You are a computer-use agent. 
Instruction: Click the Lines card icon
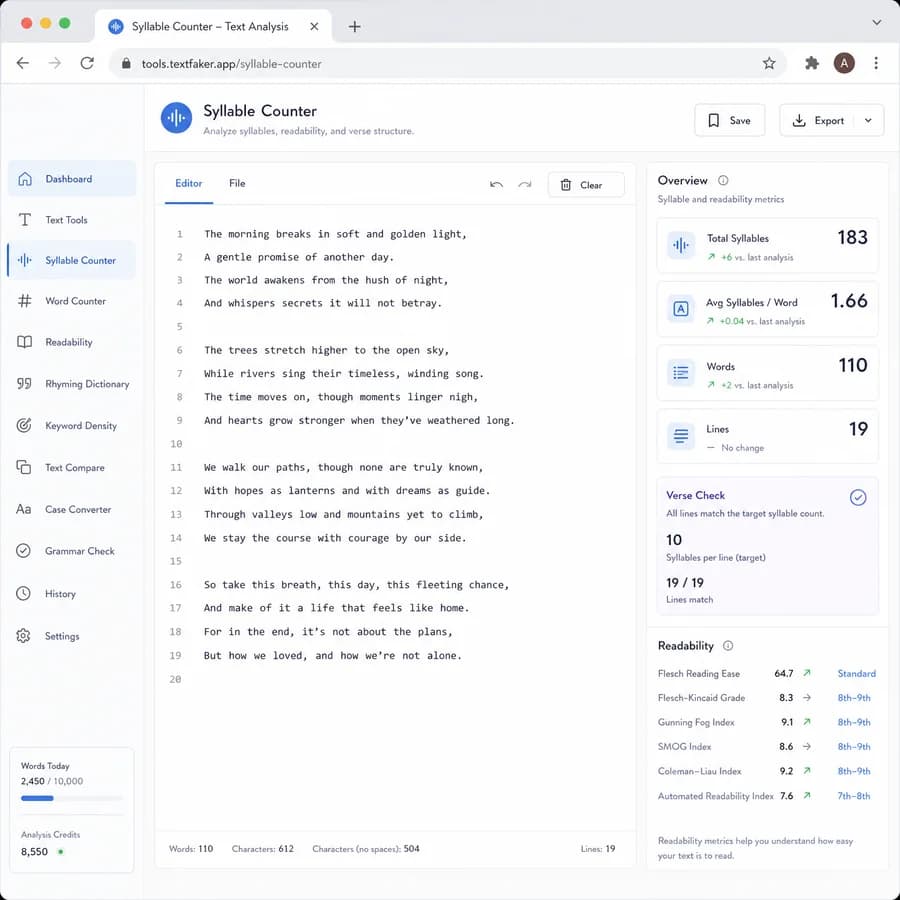(x=681, y=436)
